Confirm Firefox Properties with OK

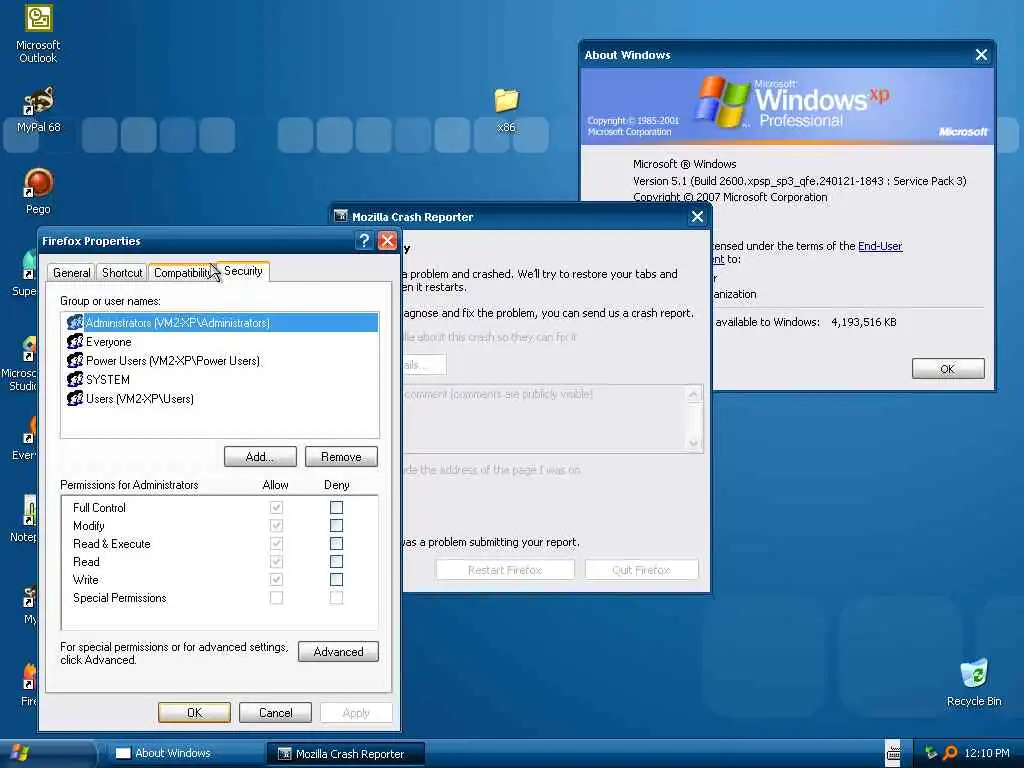click(195, 712)
